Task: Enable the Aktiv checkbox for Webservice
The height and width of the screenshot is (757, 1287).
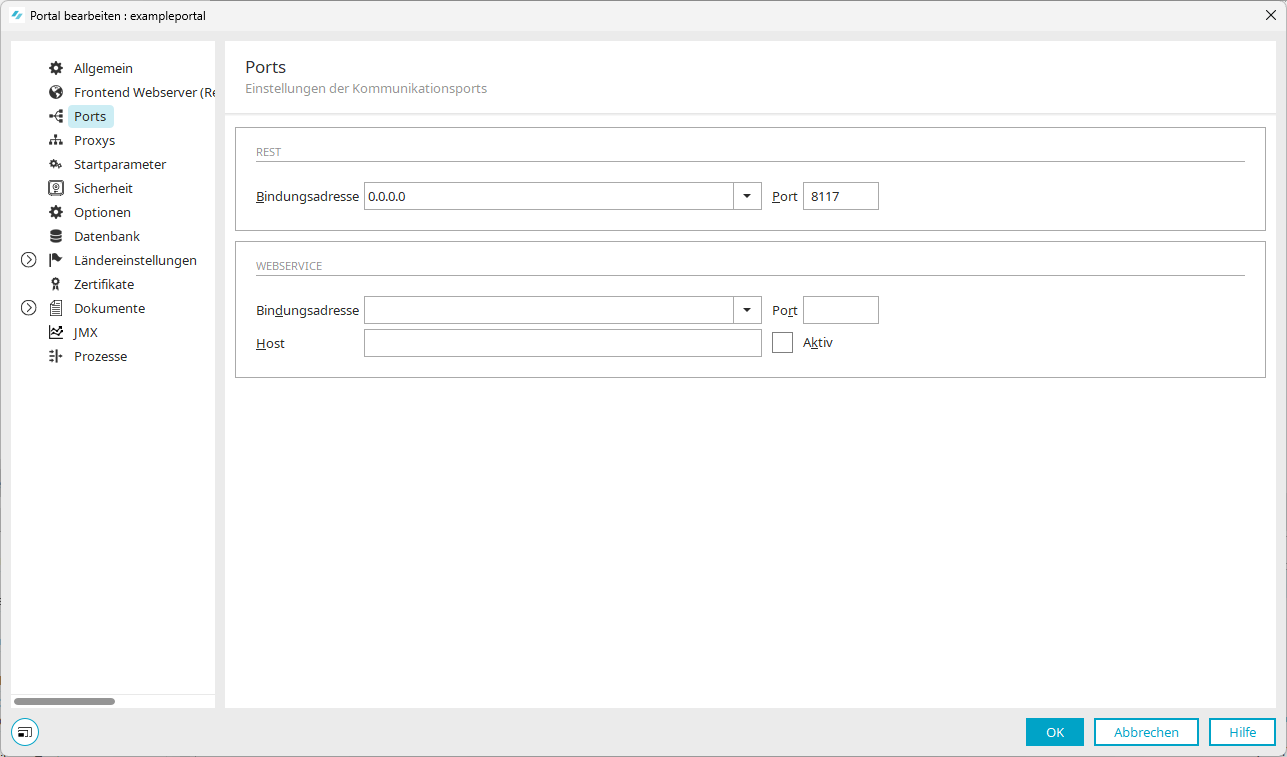Action: [782, 343]
